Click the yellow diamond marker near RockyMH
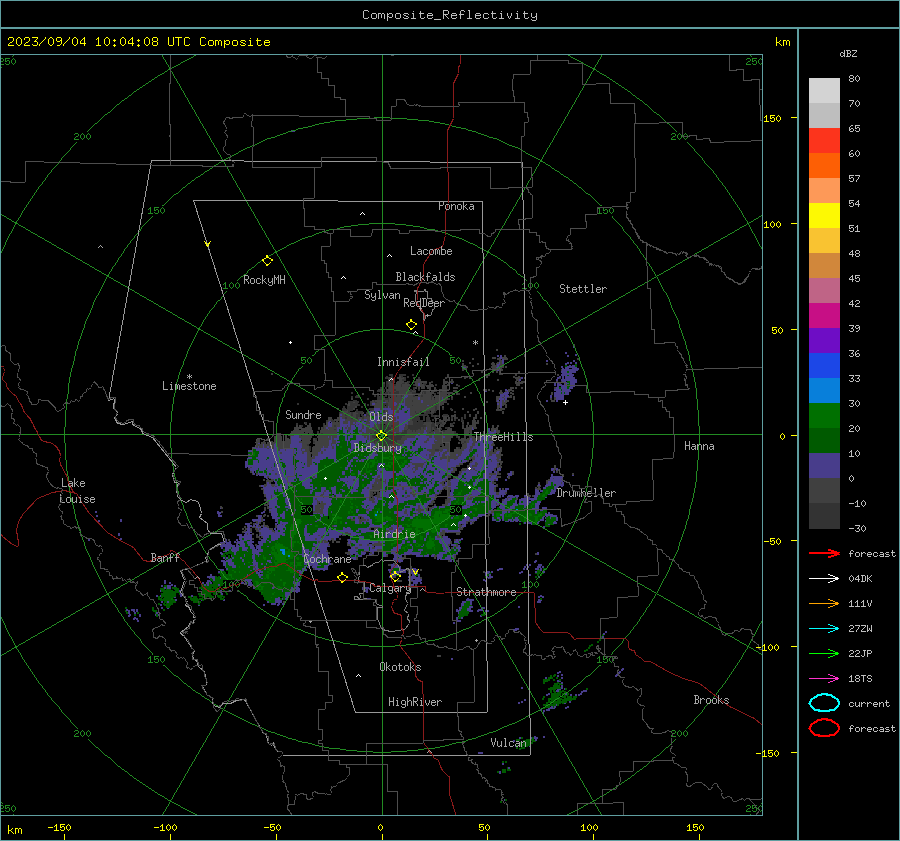 (267, 261)
